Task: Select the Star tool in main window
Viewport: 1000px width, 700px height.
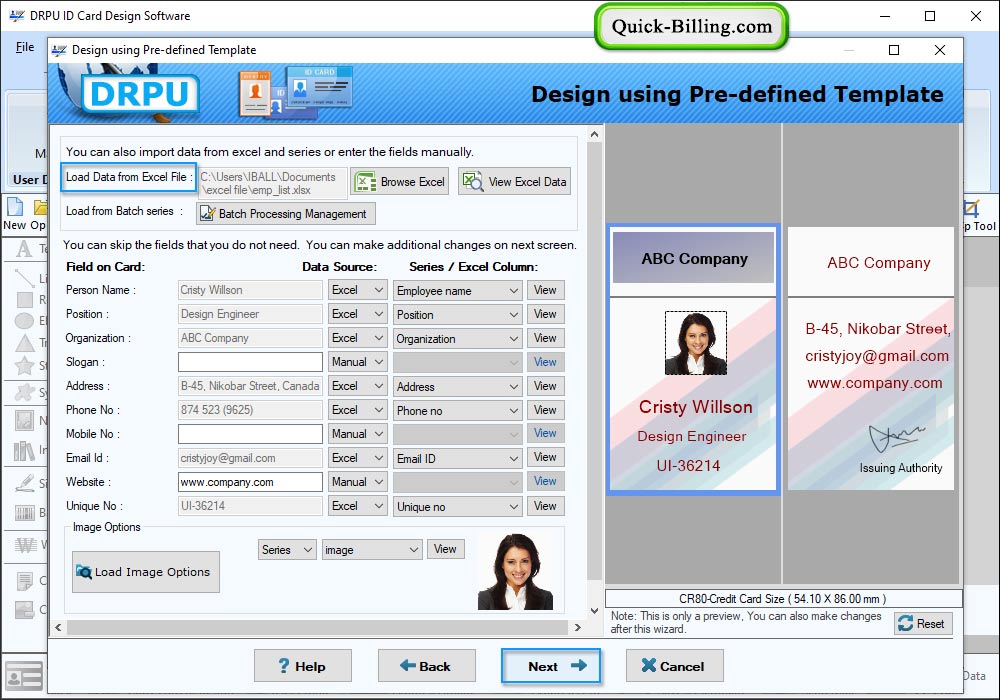Action: (24, 365)
